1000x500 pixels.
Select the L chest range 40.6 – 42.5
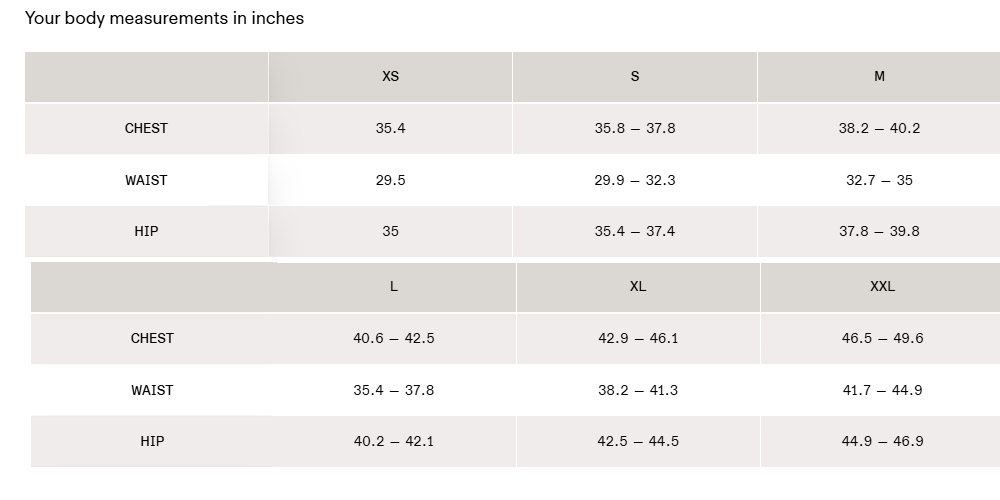(394, 338)
